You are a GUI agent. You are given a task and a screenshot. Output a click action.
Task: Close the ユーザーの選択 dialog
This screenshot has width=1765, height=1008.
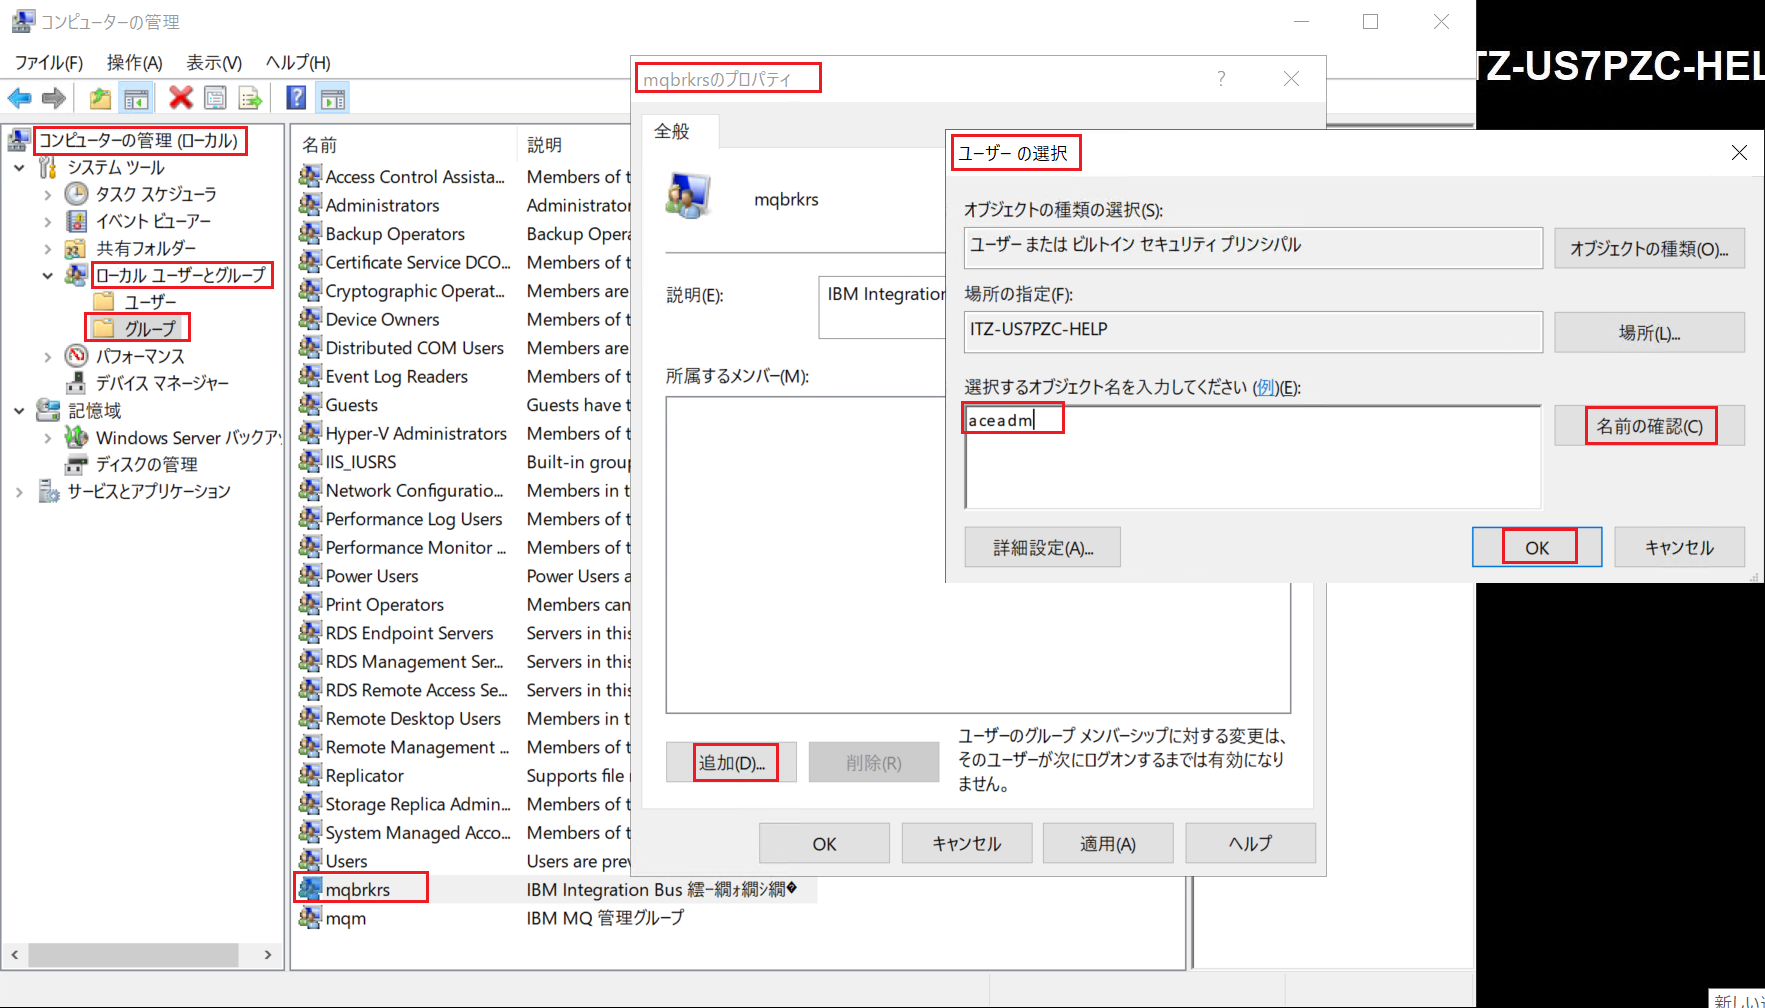pyautogui.click(x=1739, y=152)
